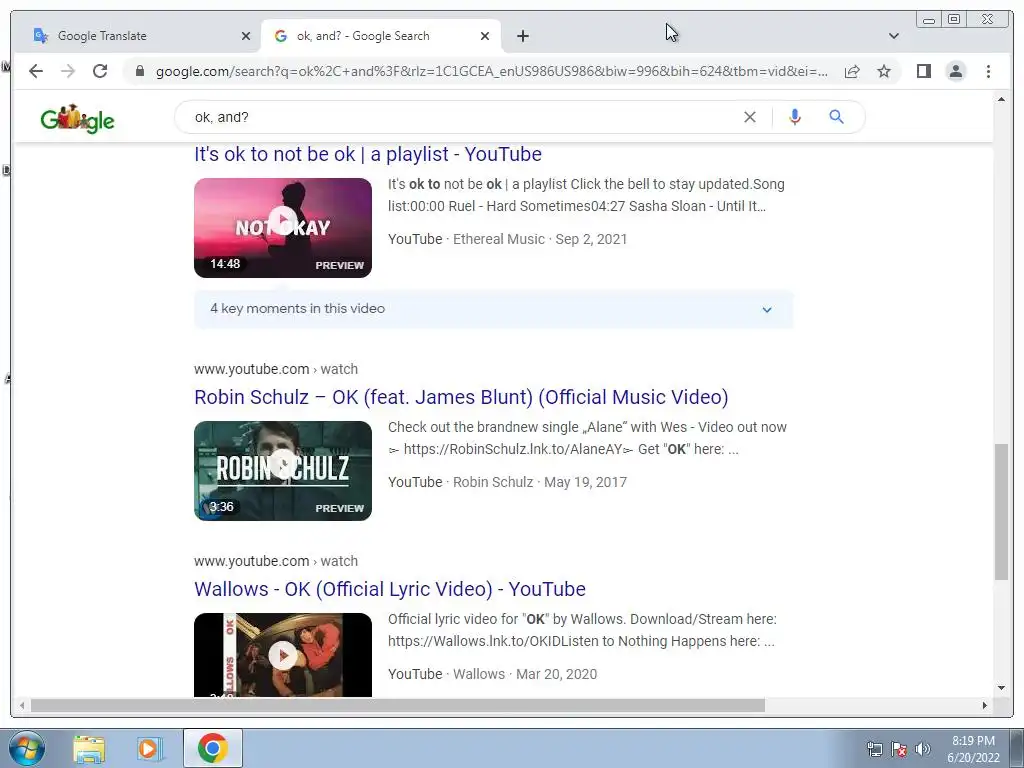Open the Windows Start button
The image size is (1024, 768).
(x=27, y=748)
